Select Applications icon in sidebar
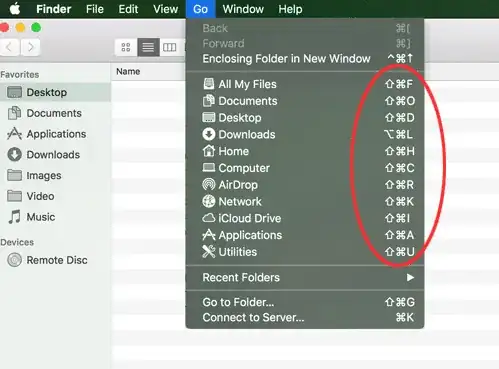499x369 pixels. click(14, 134)
